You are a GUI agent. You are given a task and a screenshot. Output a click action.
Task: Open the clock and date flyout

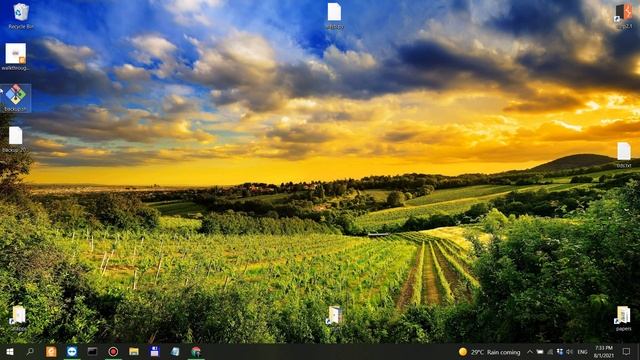click(x=604, y=352)
